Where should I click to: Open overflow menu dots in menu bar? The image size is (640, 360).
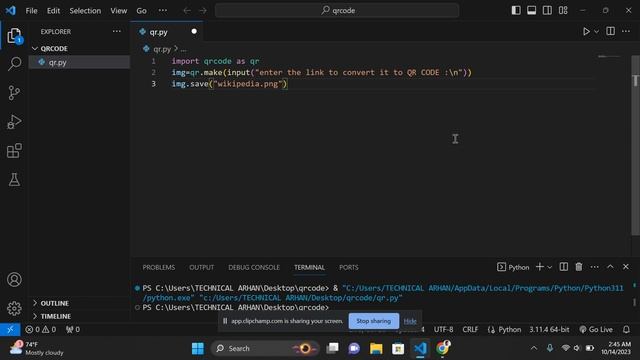[163, 11]
